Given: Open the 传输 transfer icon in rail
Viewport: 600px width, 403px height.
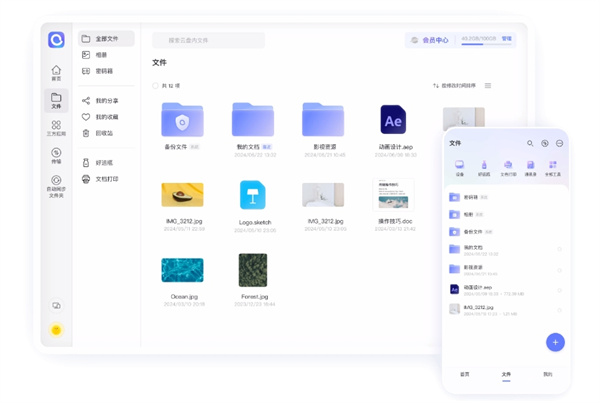Looking at the screenshot, I should (56, 155).
